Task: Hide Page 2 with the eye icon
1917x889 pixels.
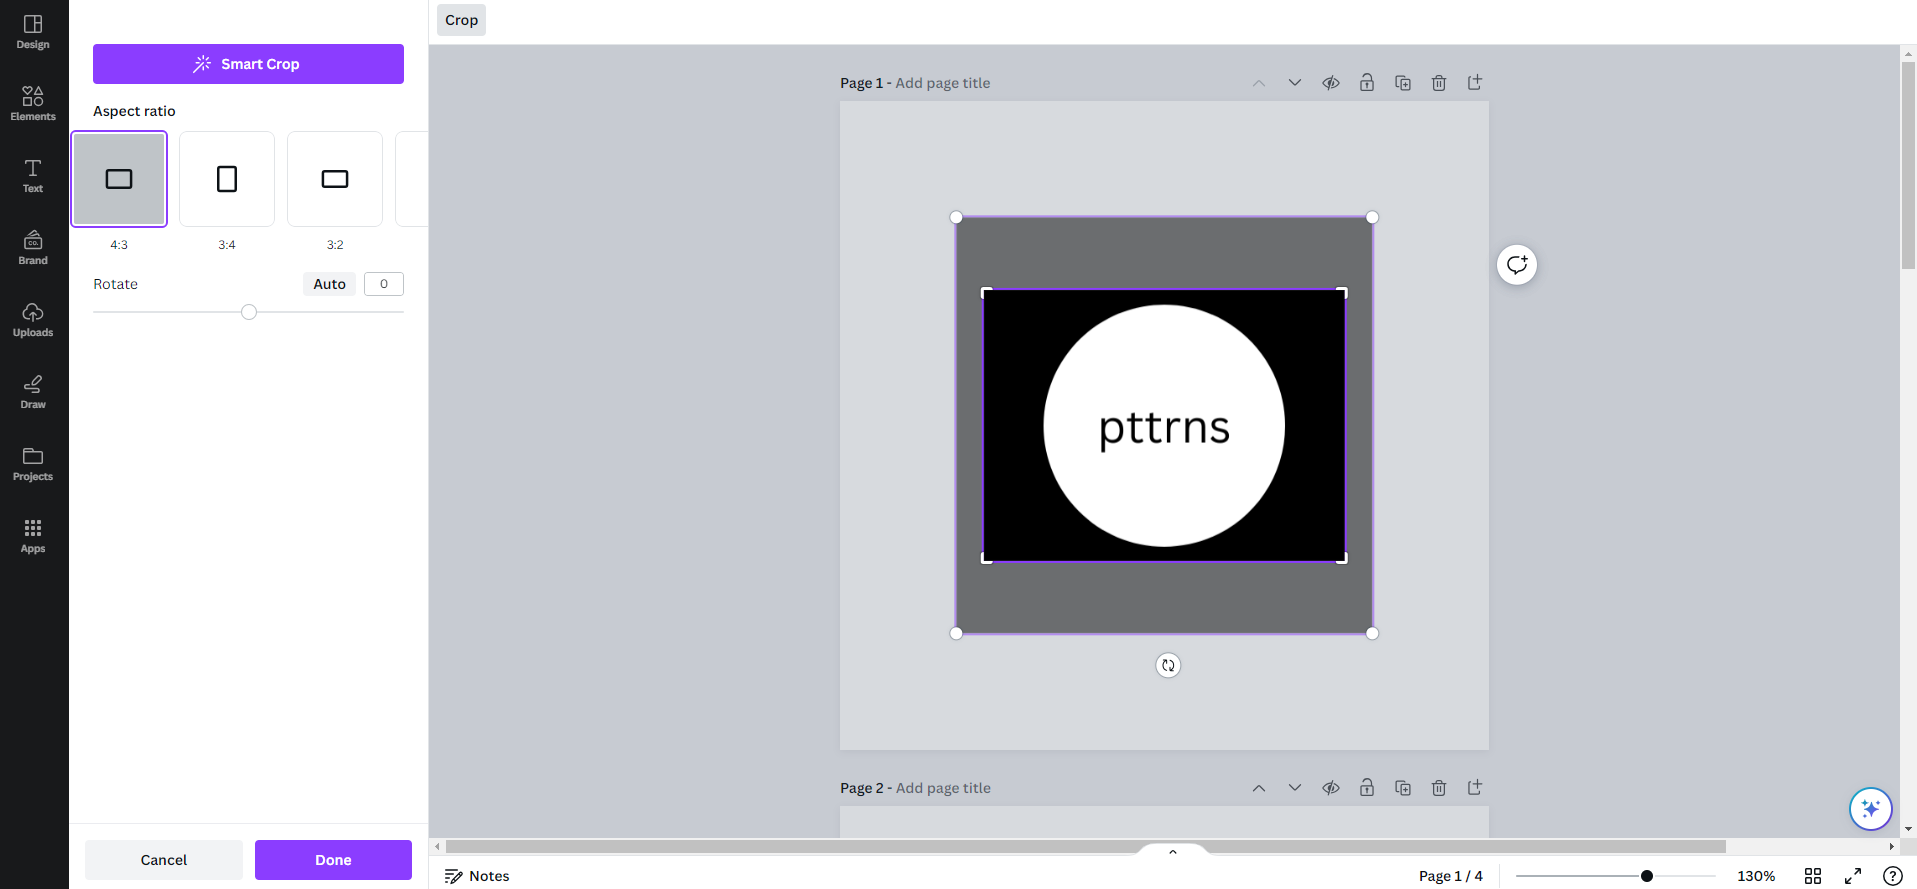Action: (1331, 788)
